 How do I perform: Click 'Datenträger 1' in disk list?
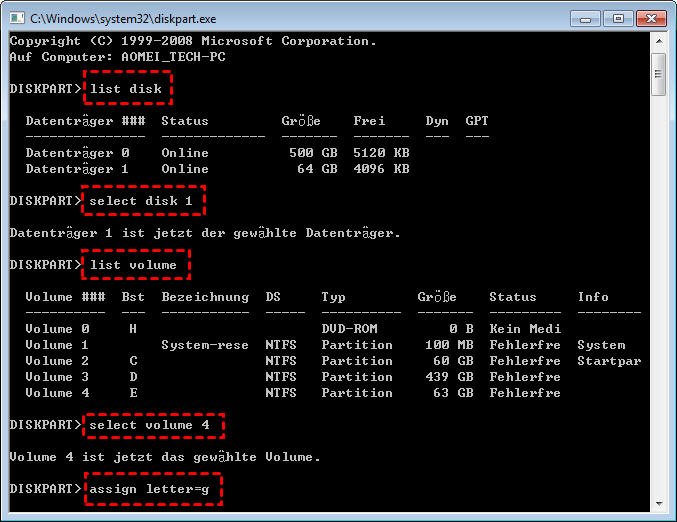(77, 169)
